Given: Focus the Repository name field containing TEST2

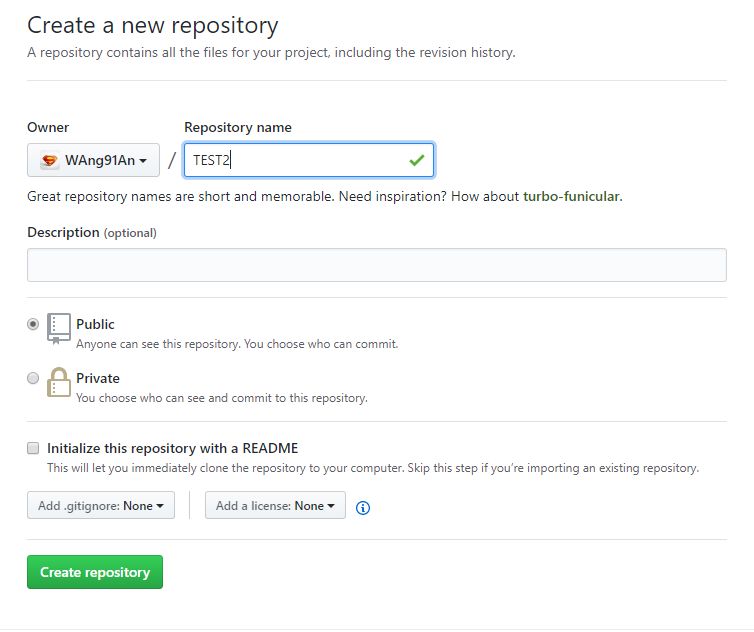Looking at the screenshot, I should point(309,160).
